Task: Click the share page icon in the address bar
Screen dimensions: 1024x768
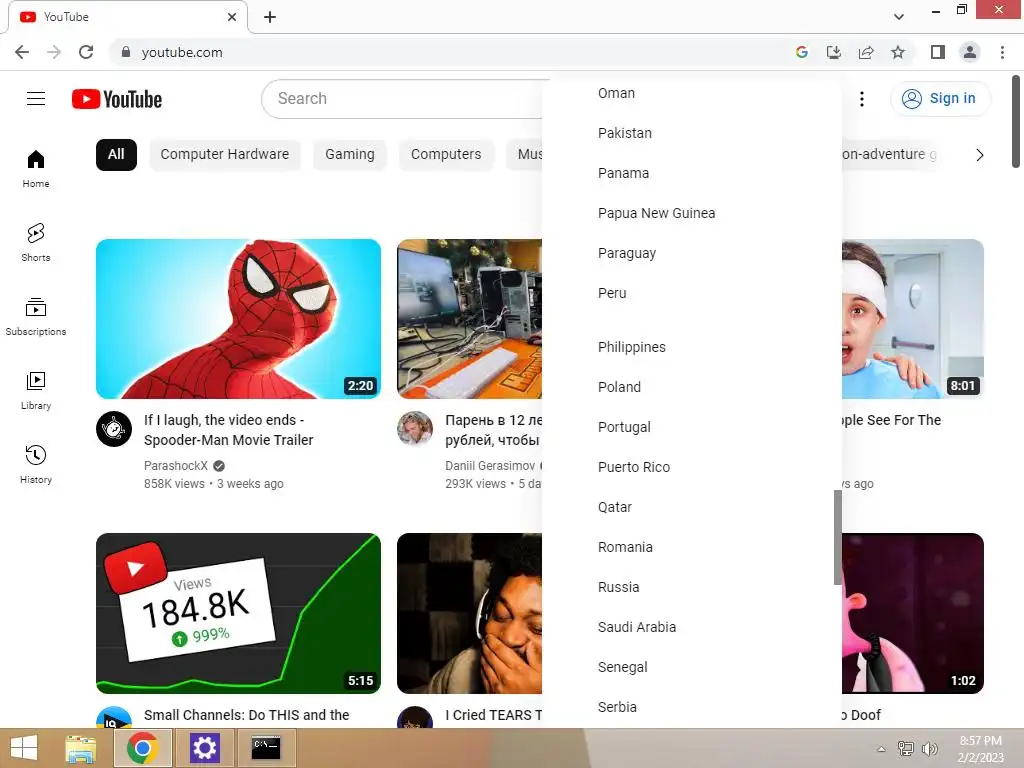Action: coord(866,52)
